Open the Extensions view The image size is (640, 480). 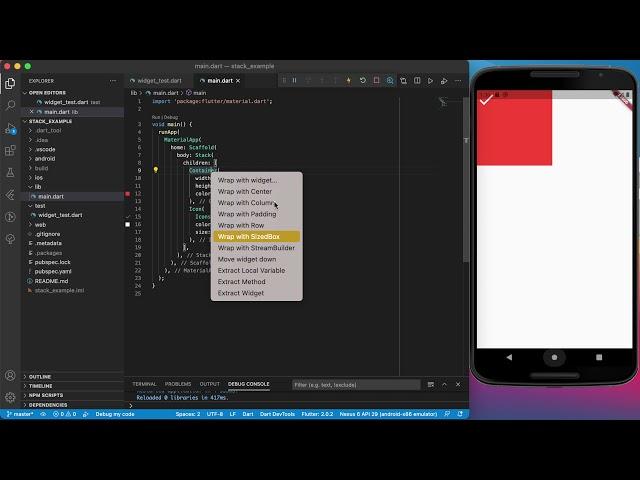[x=10, y=150]
